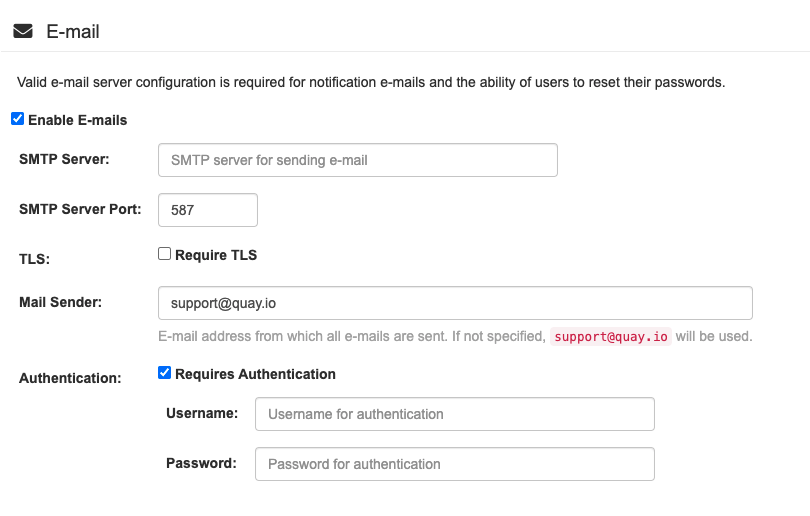
Task: Uncheck the Requires Authentication checkbox
Action: 165,373
